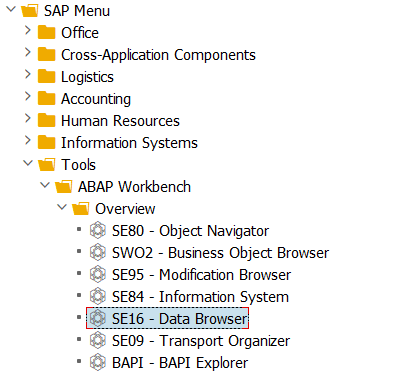
Task: Select the Information Systems tree entry
Action: (129, 143)
